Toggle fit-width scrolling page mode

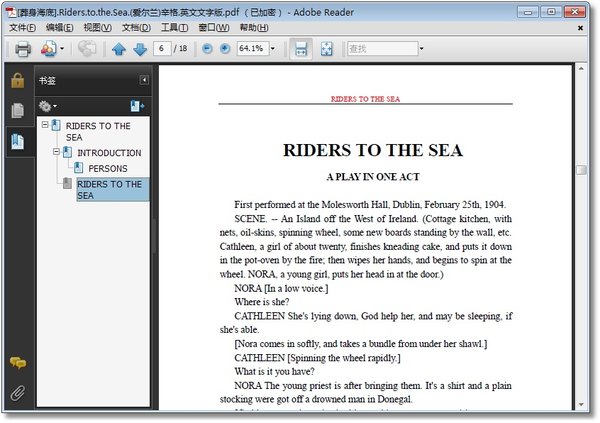tap(300, 49)
